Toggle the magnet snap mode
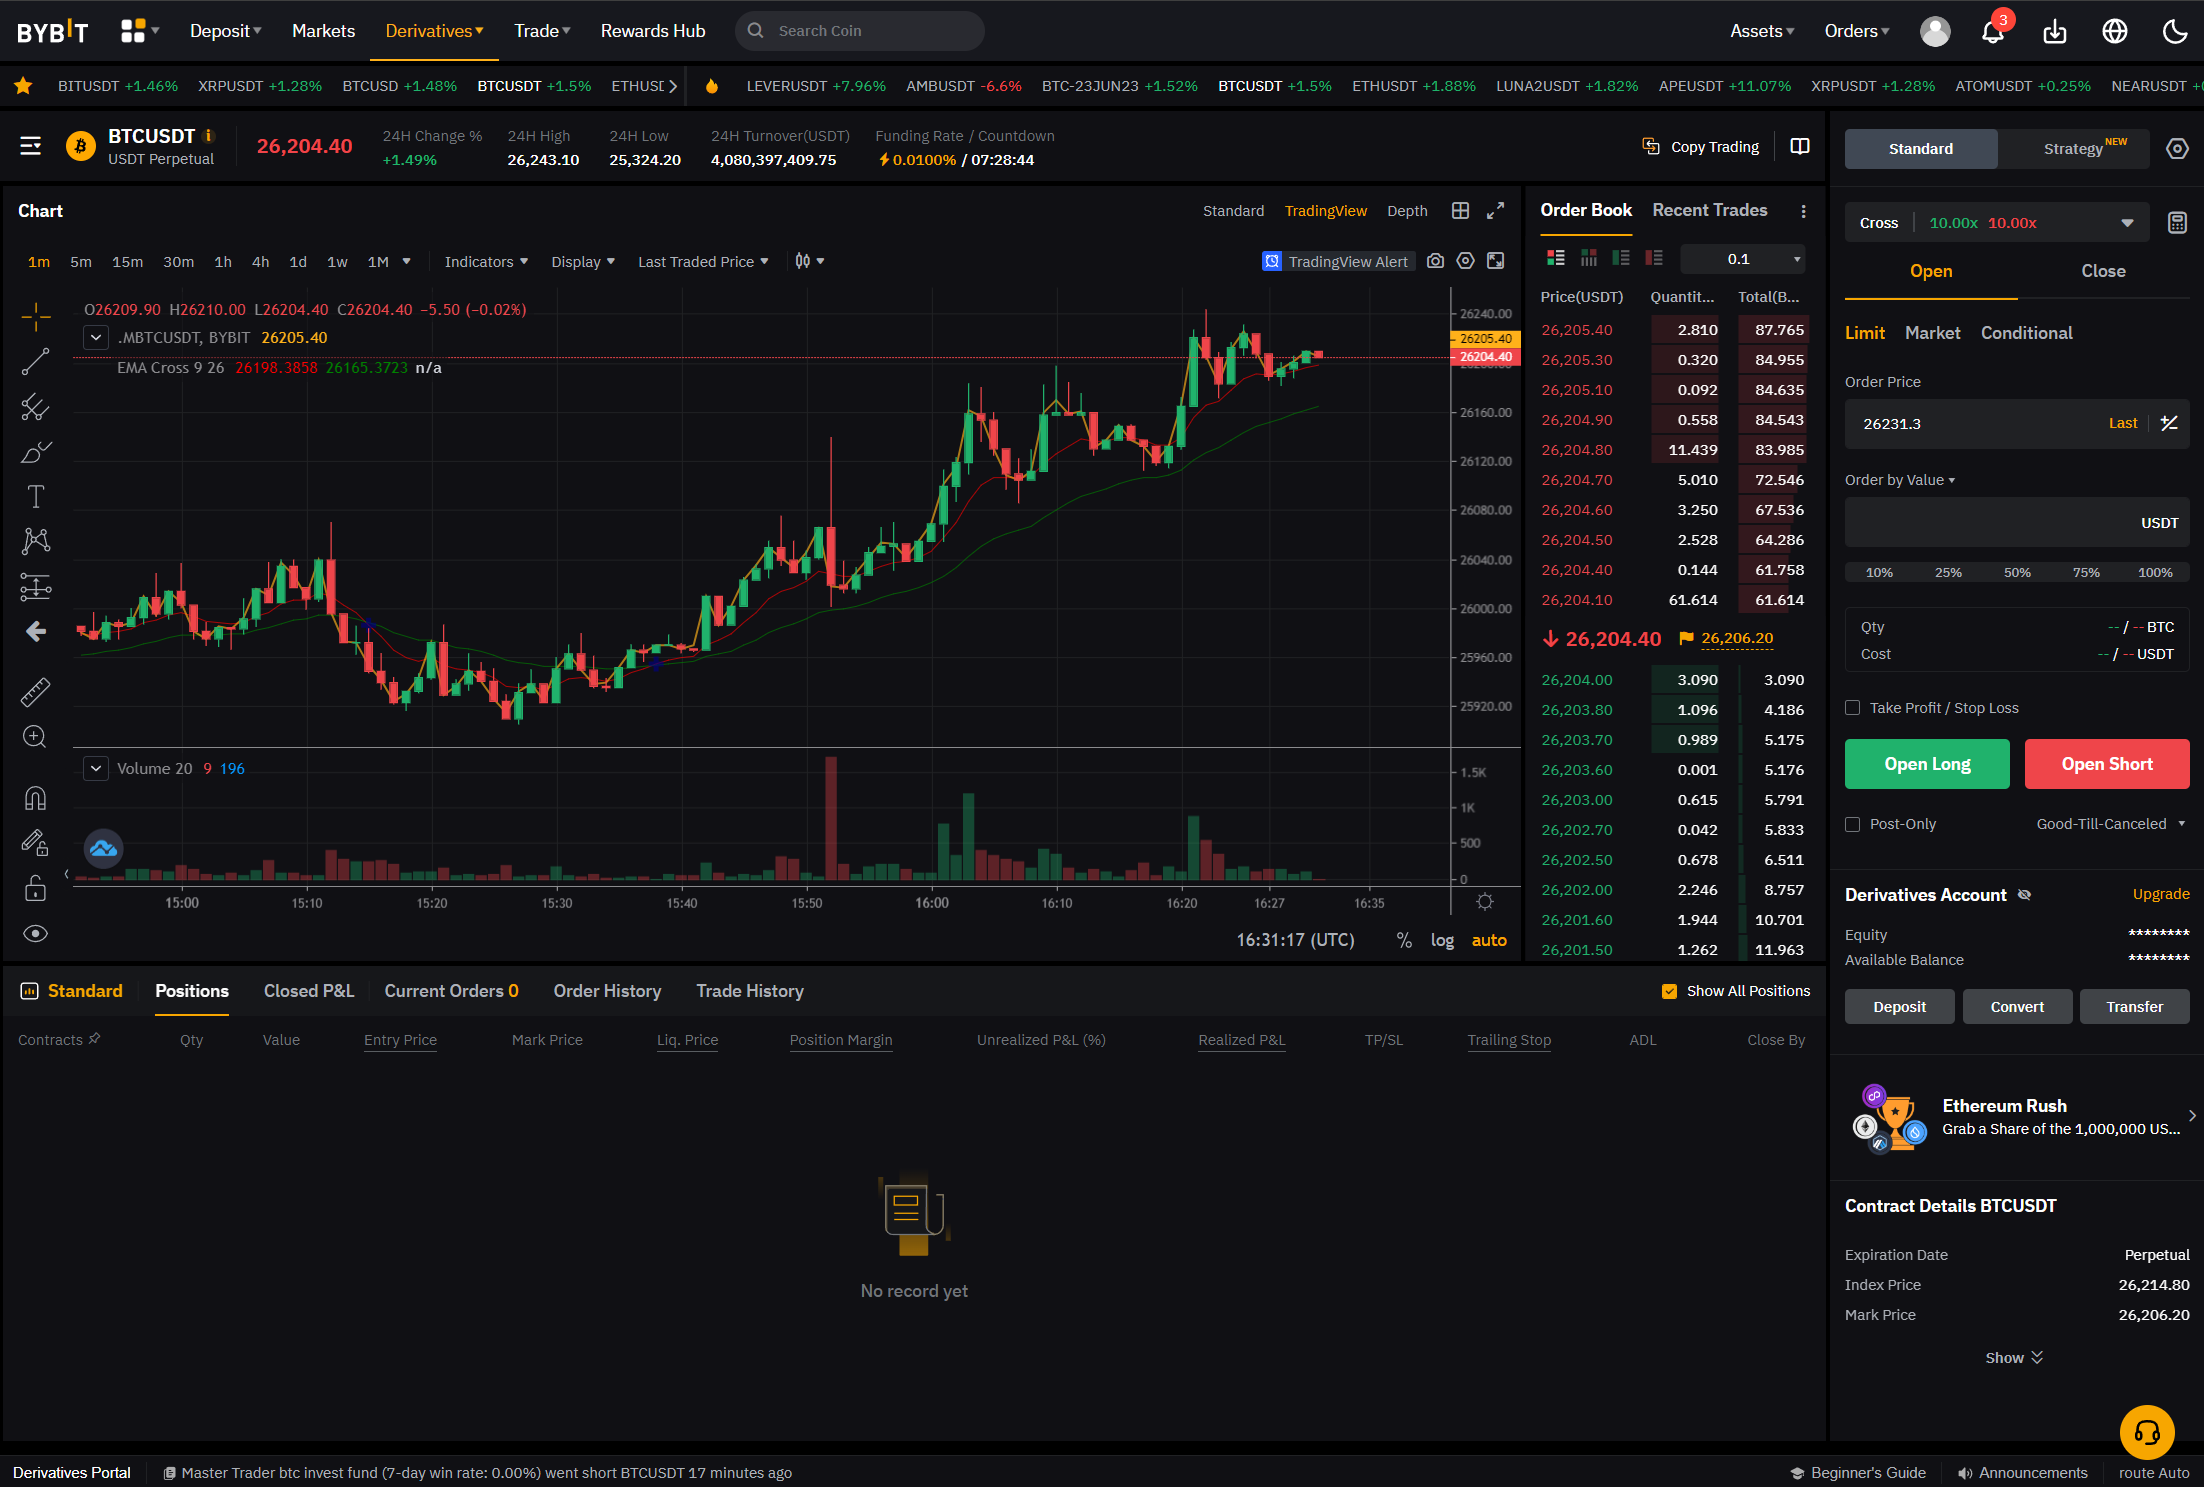 [36, 798]
